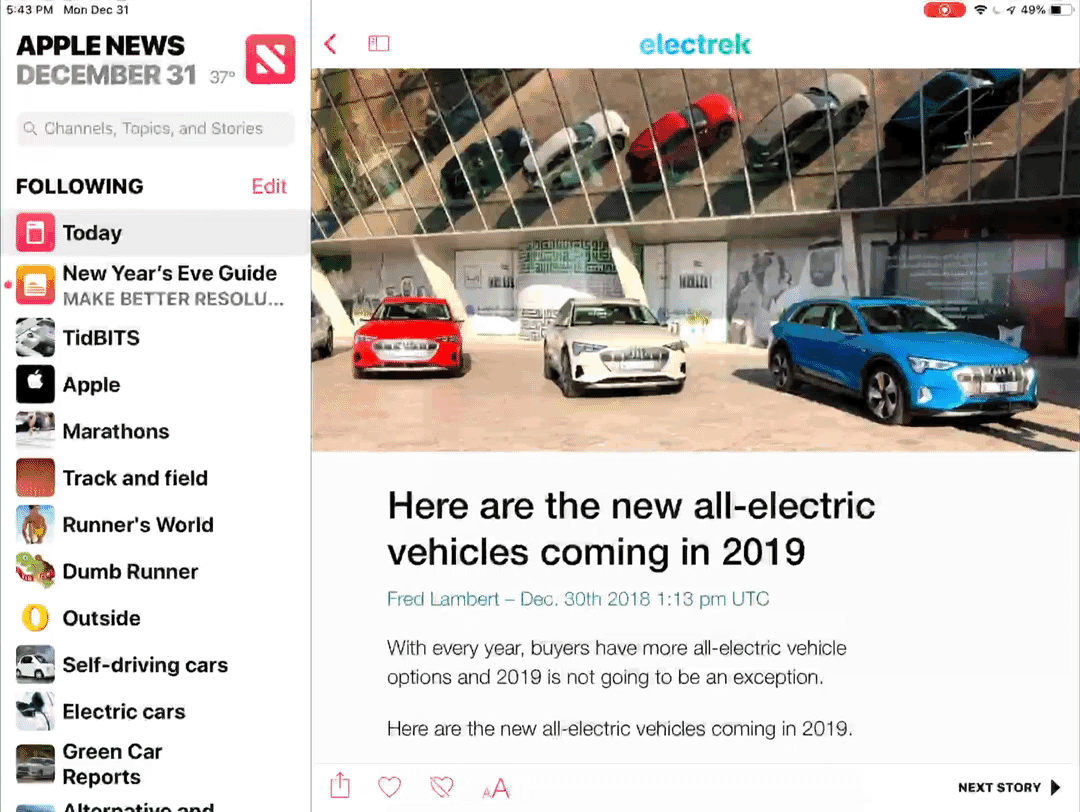Open Self-driving cars topic
This screenshot has width=1080, height=812.
(156, 665)
